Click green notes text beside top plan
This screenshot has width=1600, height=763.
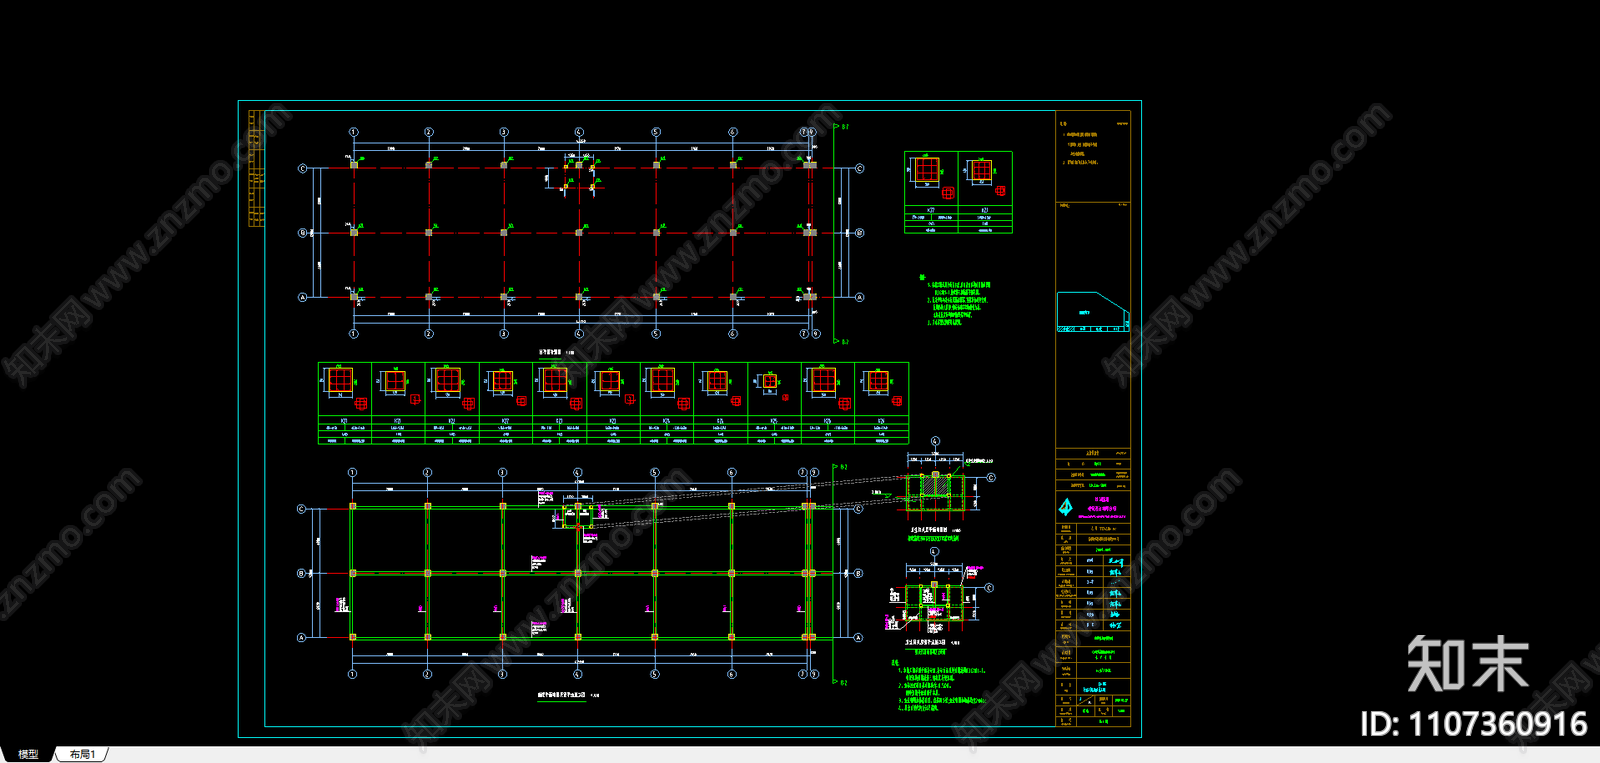957,302
